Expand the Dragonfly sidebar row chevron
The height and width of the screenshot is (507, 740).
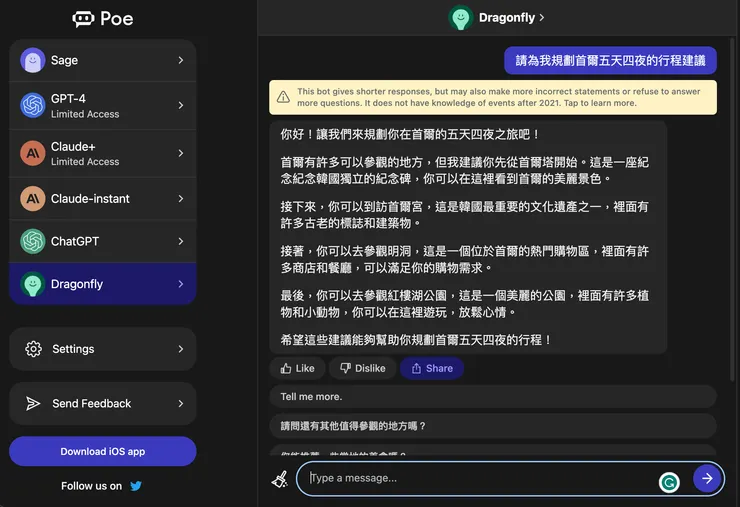[x=181, y=284]
